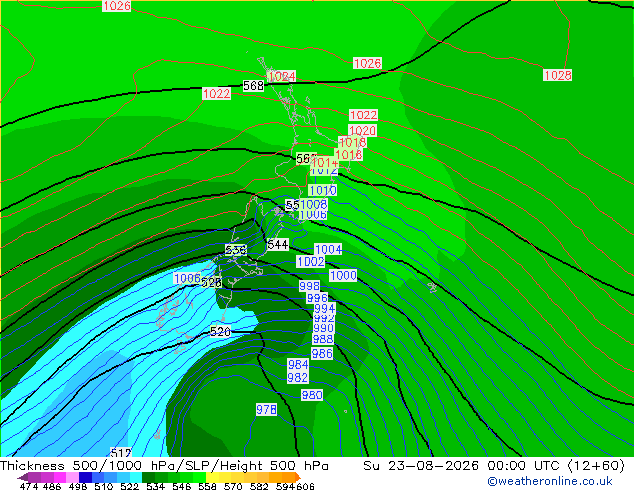Image resolution: width=634 pixels, height=490 pixels.
Task: Click the red 1024 isobar label
Action: point(282,76)
